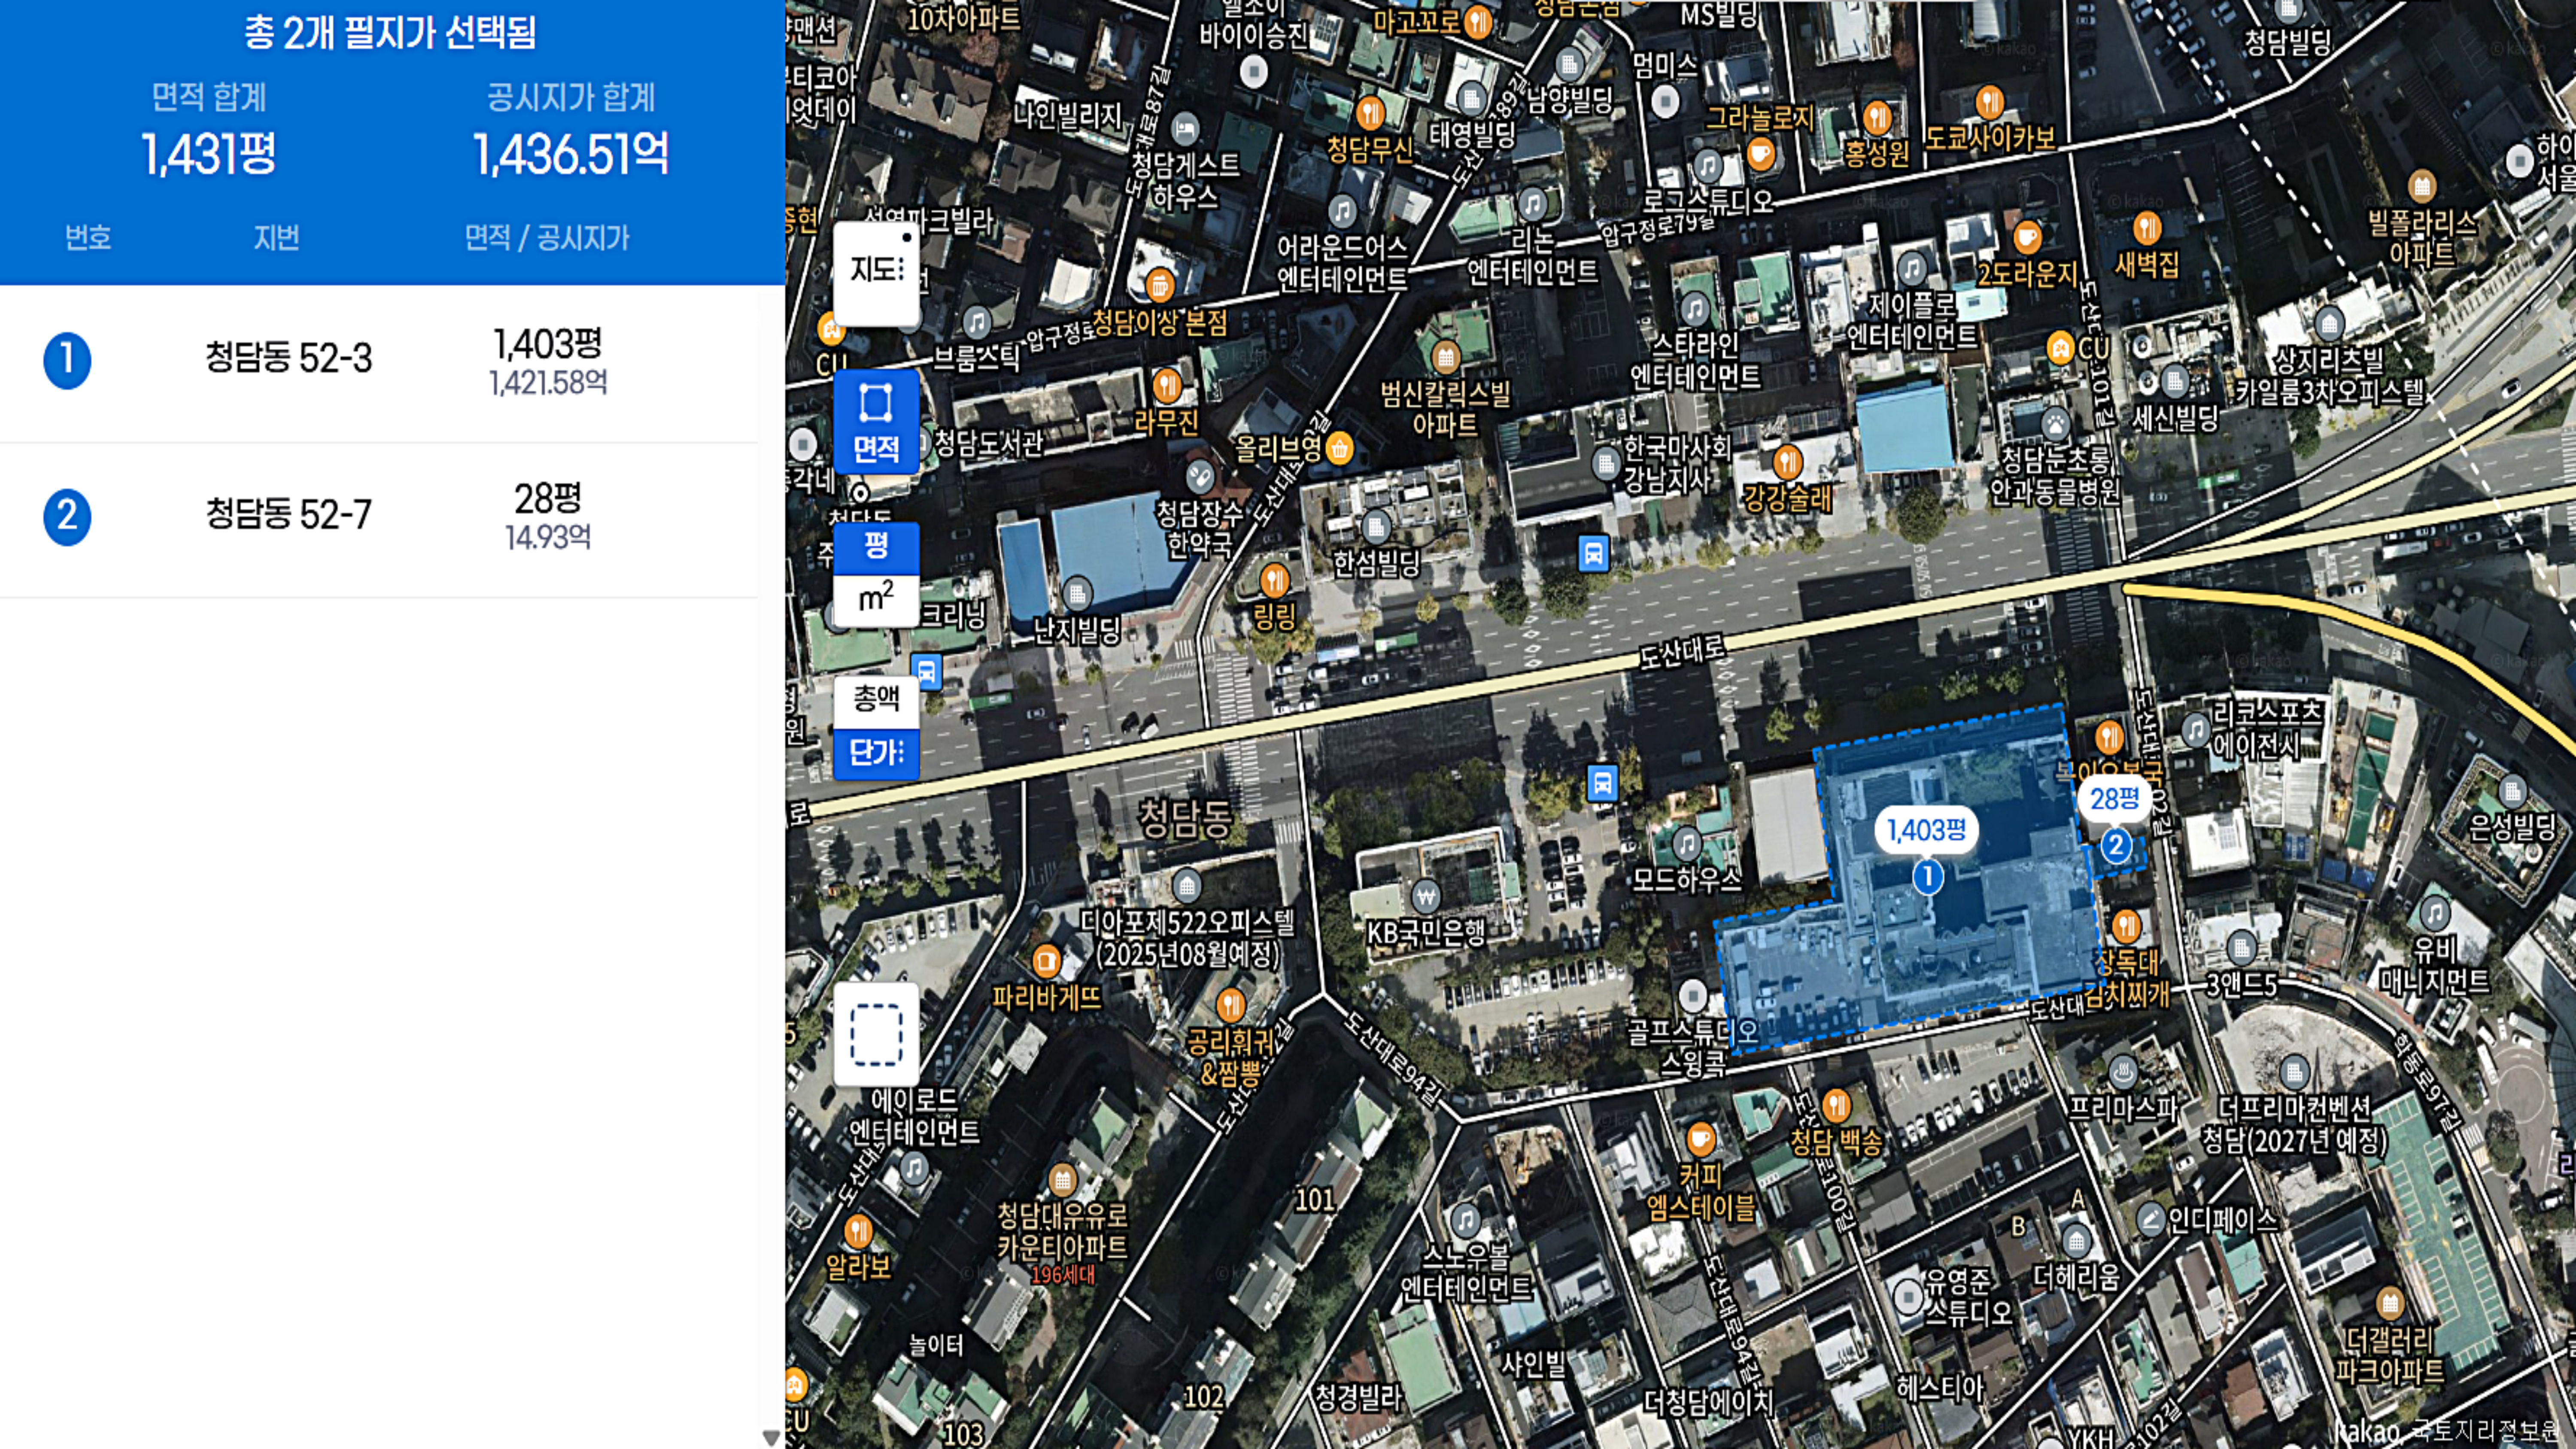This screenshot has height=1449, width=2576.
Task: Click the number 2 badge in the list
Action: point(67,517)
